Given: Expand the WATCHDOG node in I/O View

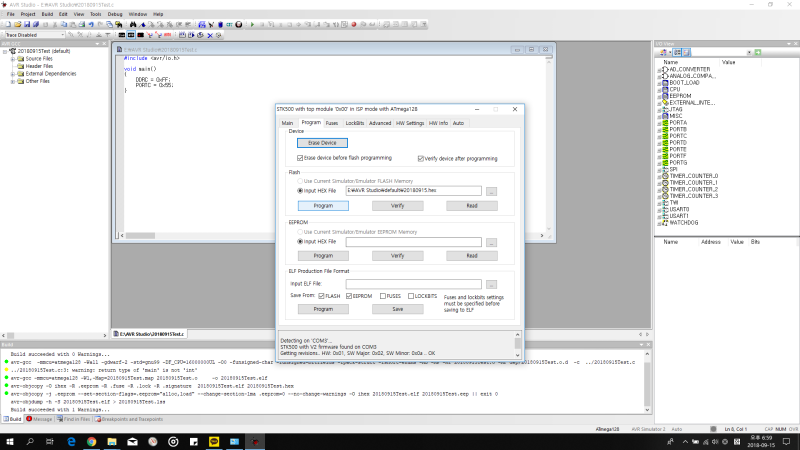Looking at the screenshot, I should pyautogui.click(x=659, y=223).
